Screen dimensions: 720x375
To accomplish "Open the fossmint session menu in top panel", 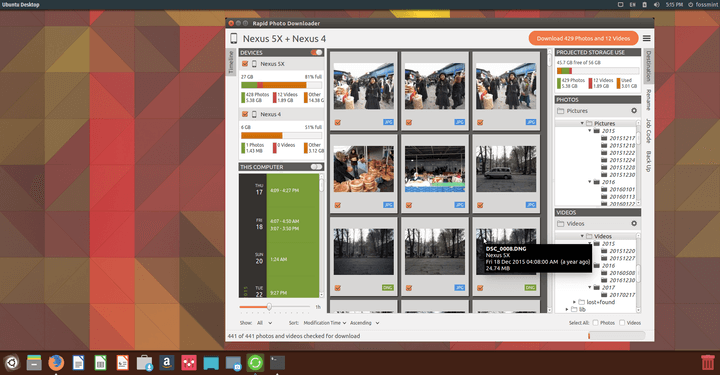I will click(703, 5).
